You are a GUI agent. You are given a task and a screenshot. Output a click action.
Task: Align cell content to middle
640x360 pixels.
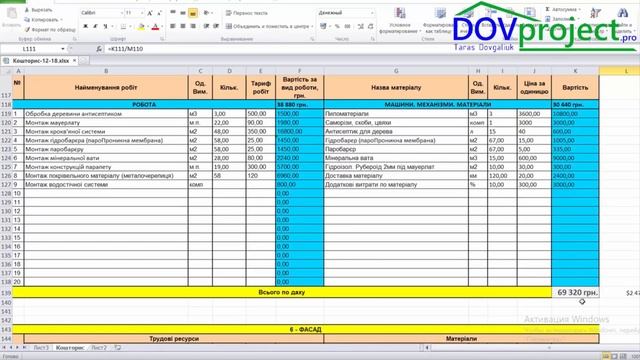point(183,13)
